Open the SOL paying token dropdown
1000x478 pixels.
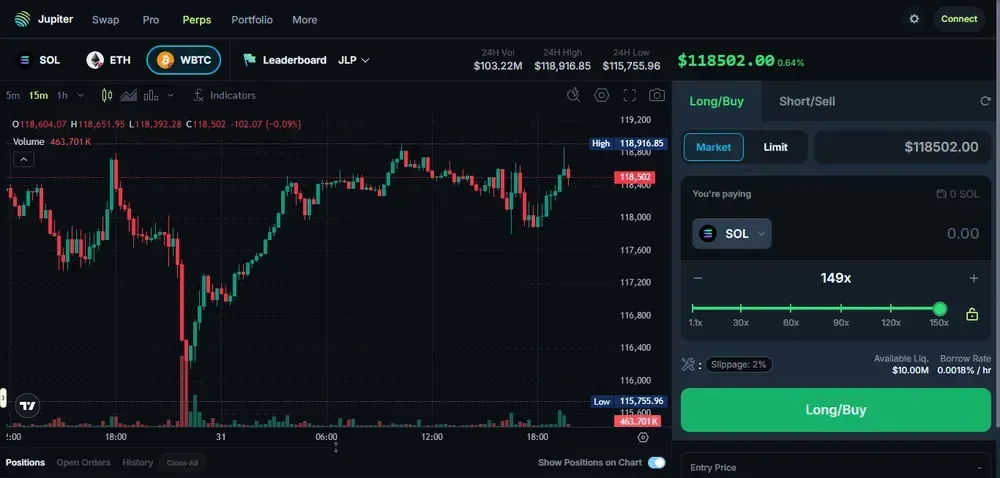(x=732, y=234)
